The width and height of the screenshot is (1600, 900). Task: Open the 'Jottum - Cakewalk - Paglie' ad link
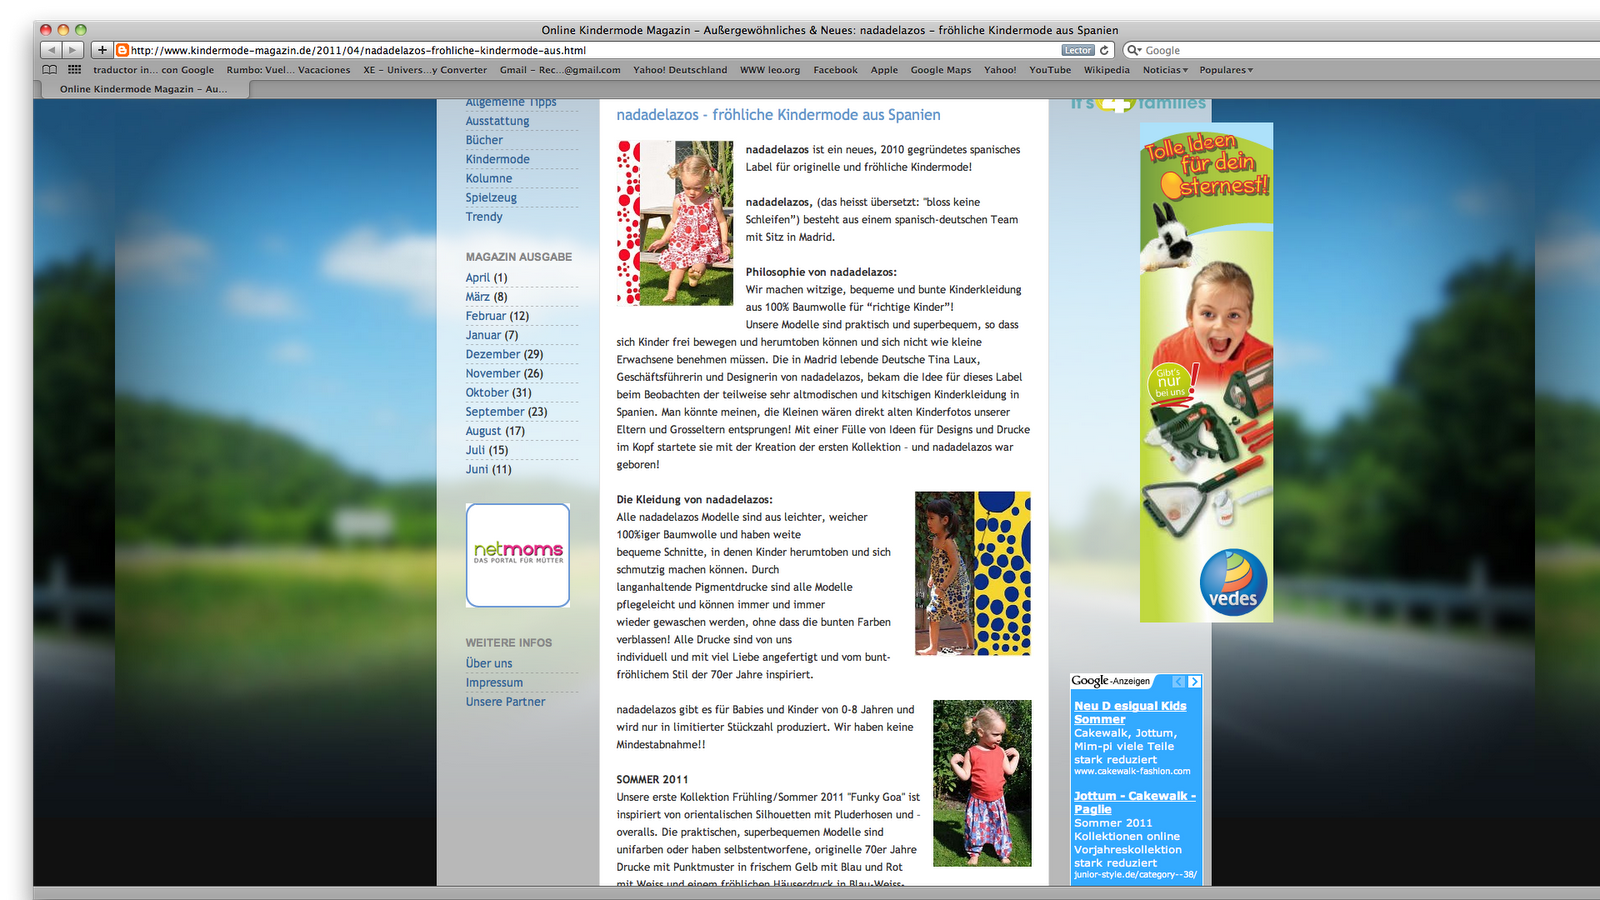pos(1135,802)
